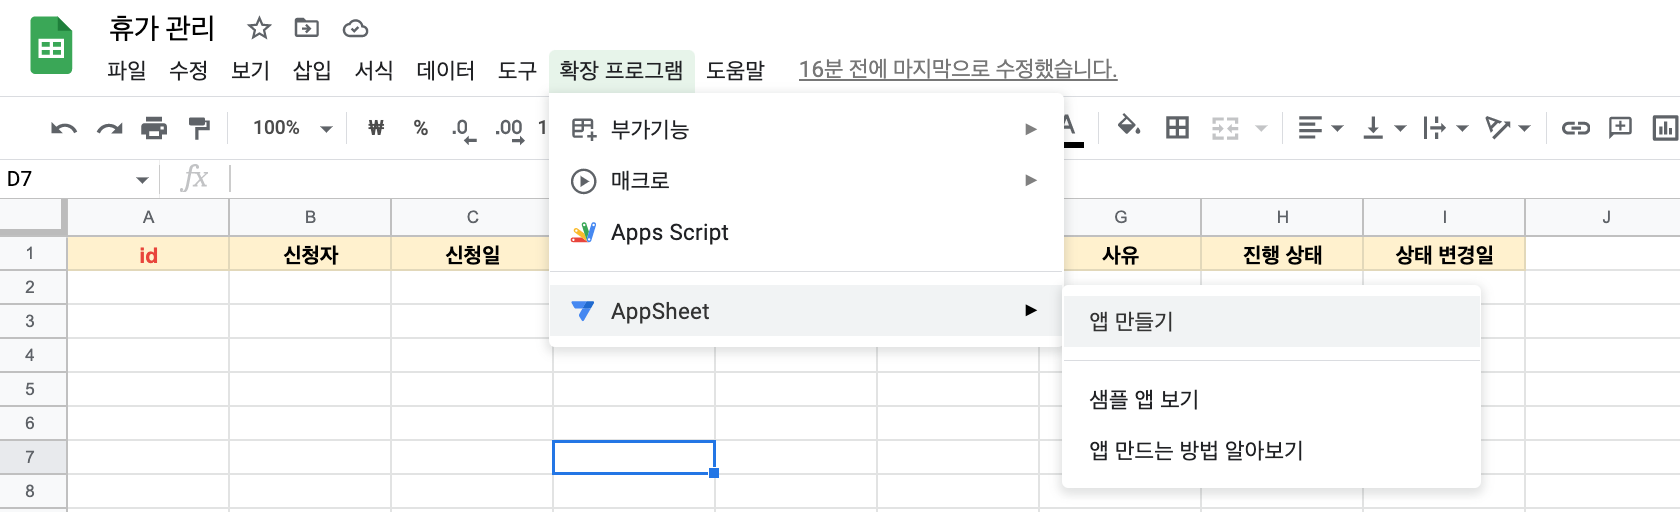Open vertical align dropdown
The height and width of the screenshot is (512, 1680).
(x=1384, y=128)
